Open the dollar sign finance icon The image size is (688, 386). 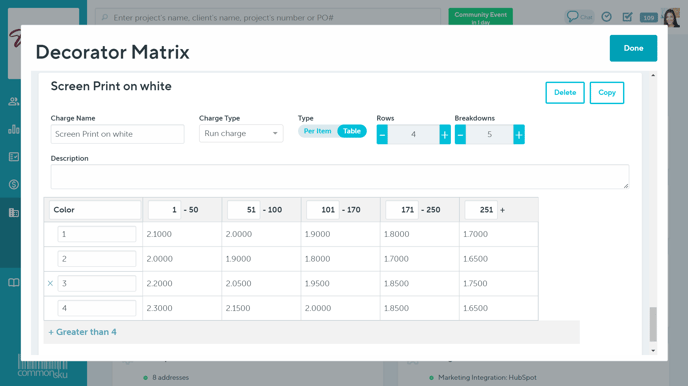pos(14,184)
